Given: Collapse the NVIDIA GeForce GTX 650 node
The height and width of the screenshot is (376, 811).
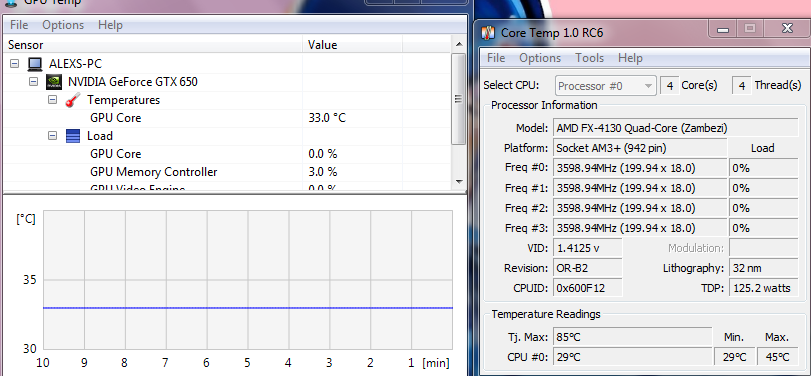Looking at the screenshot, I should (x=34, y=82).
